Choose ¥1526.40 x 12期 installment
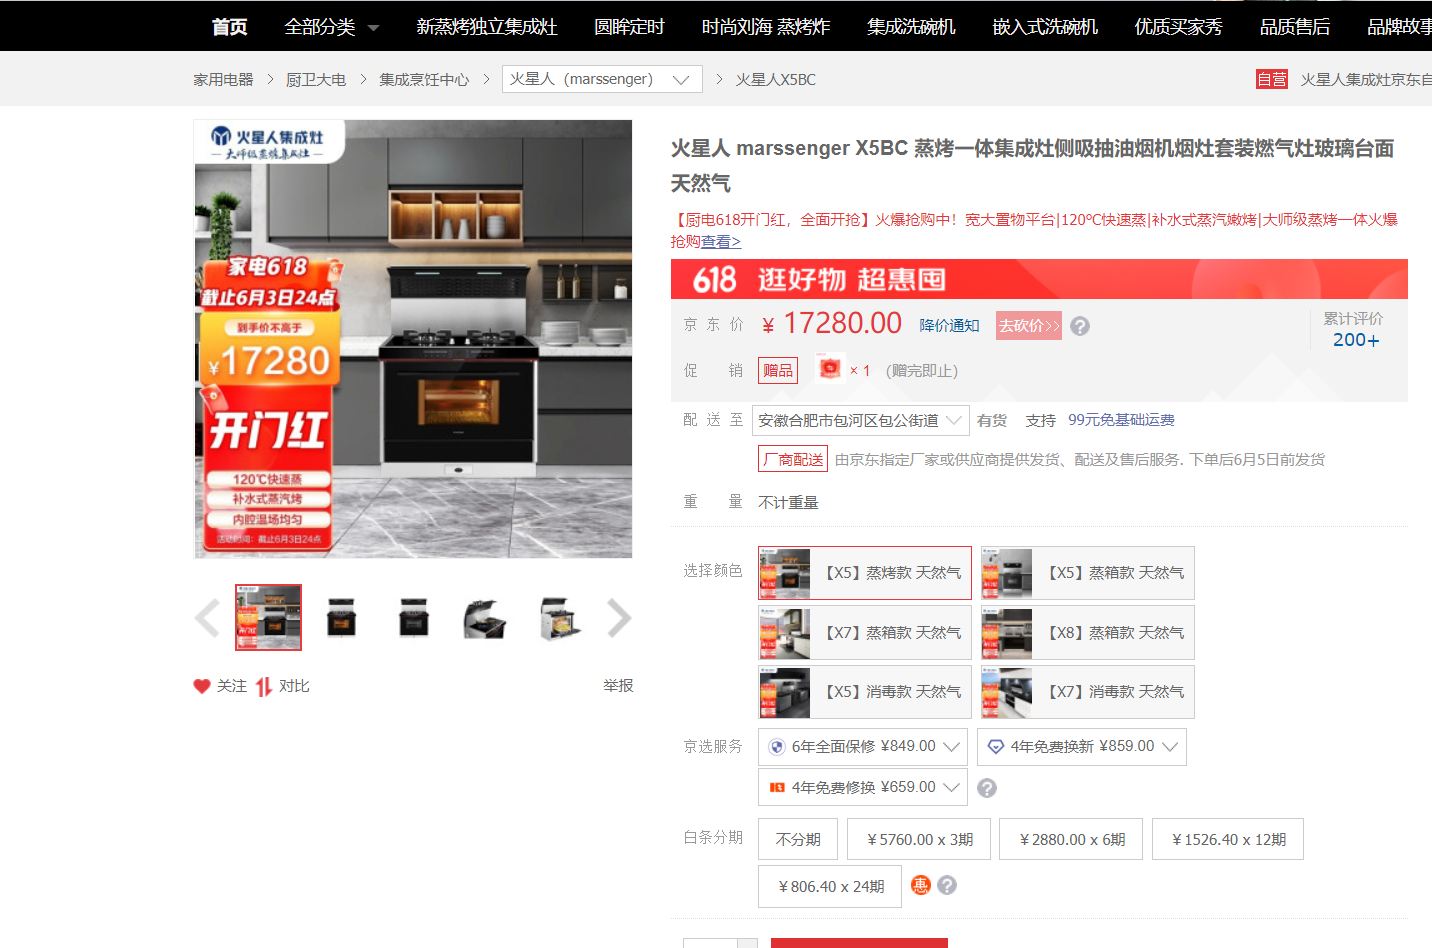1432x948 pixels. click(1228, 839)
